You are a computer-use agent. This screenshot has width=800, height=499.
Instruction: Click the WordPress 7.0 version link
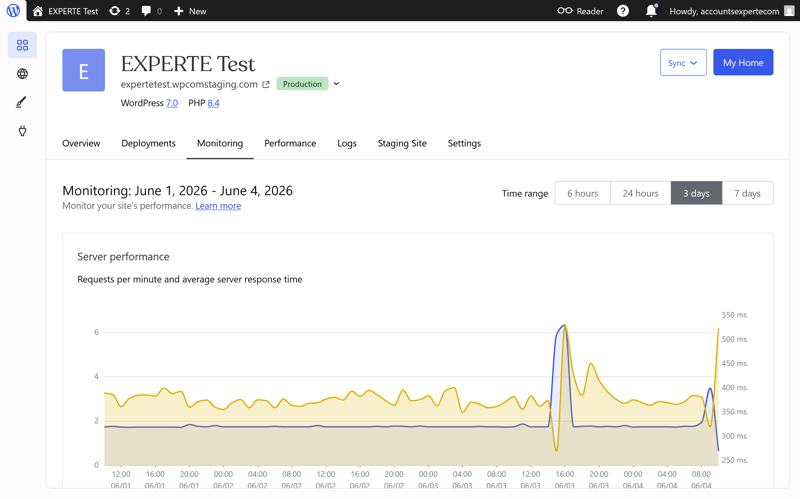coord(172,103)
